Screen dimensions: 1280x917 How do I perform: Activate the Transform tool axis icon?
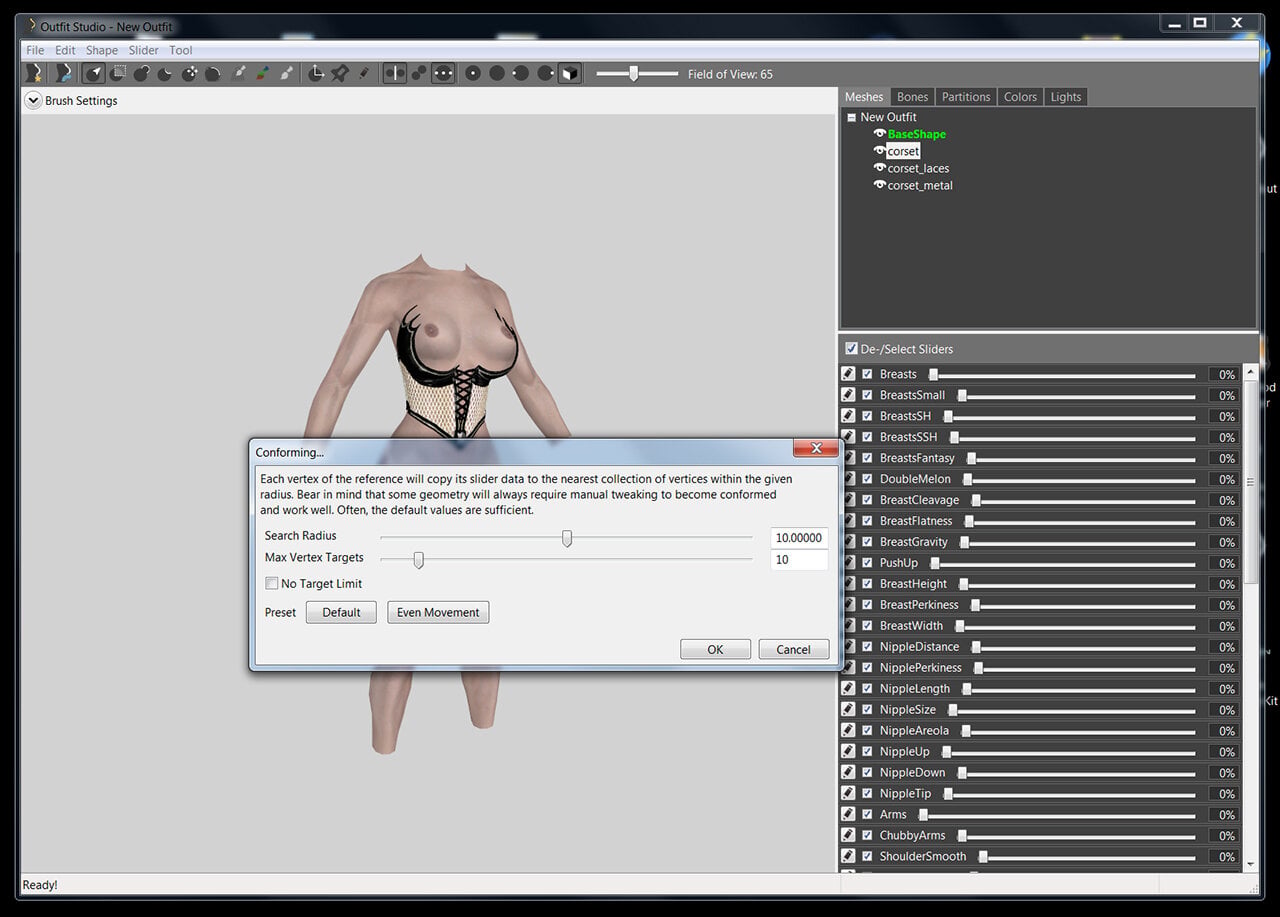[316, 73]
